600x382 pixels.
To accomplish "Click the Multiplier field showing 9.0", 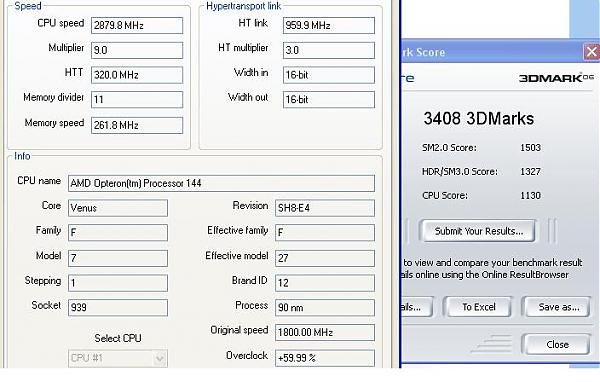I will 137,50.
